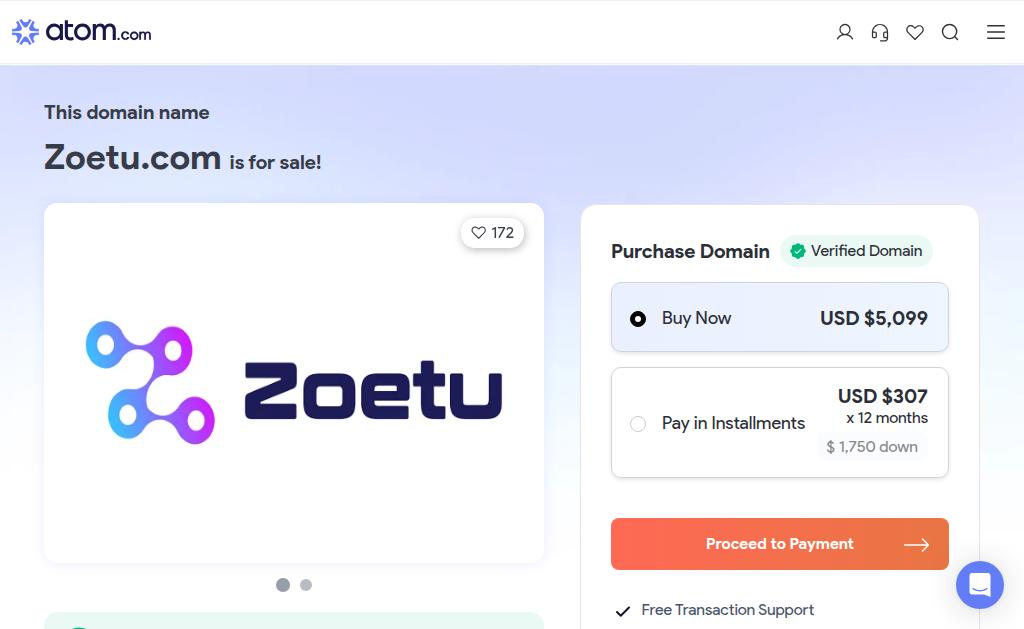Screen dimensions: 1024x629
Task: Click the headset support icon
Action: 880,32
